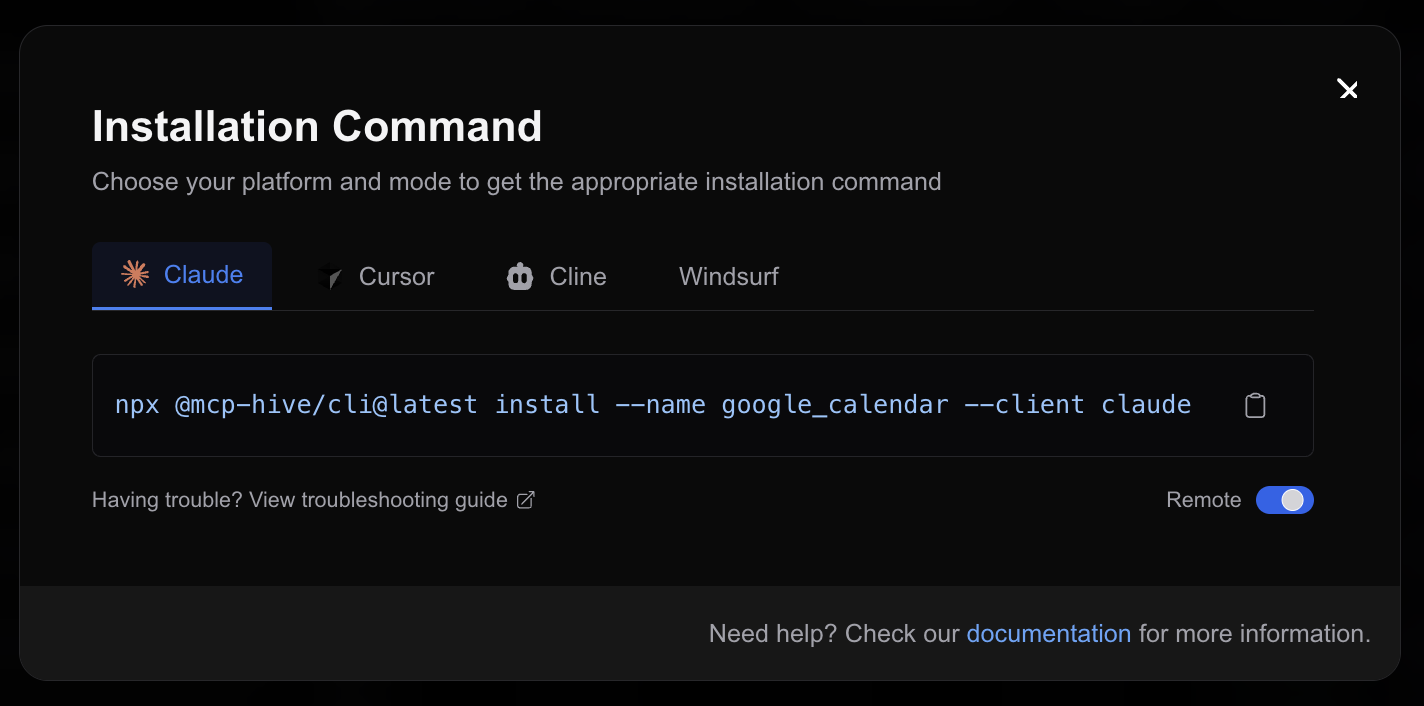This screenshot has height=706, width=1424.
Task: Click the Remote label beside the switch
Action: [x=1204, y=500]
